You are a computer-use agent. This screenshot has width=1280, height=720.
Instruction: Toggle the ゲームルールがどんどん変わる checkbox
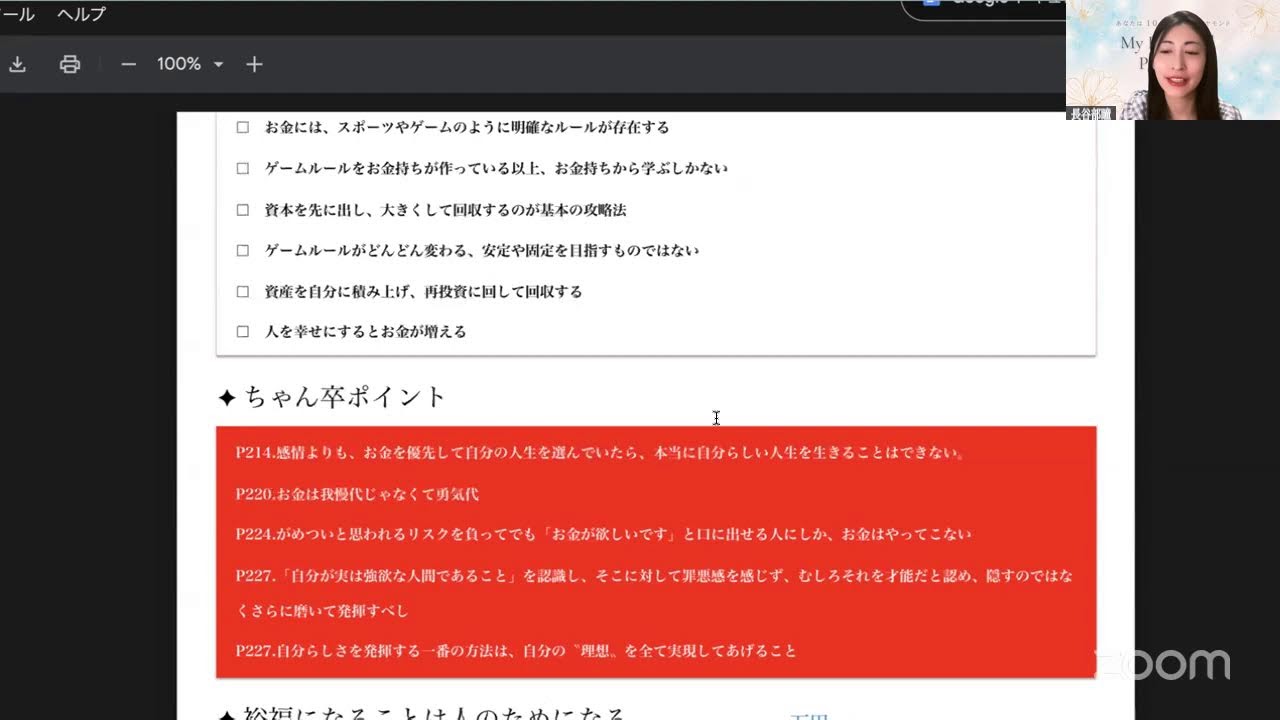click(242, 250)
